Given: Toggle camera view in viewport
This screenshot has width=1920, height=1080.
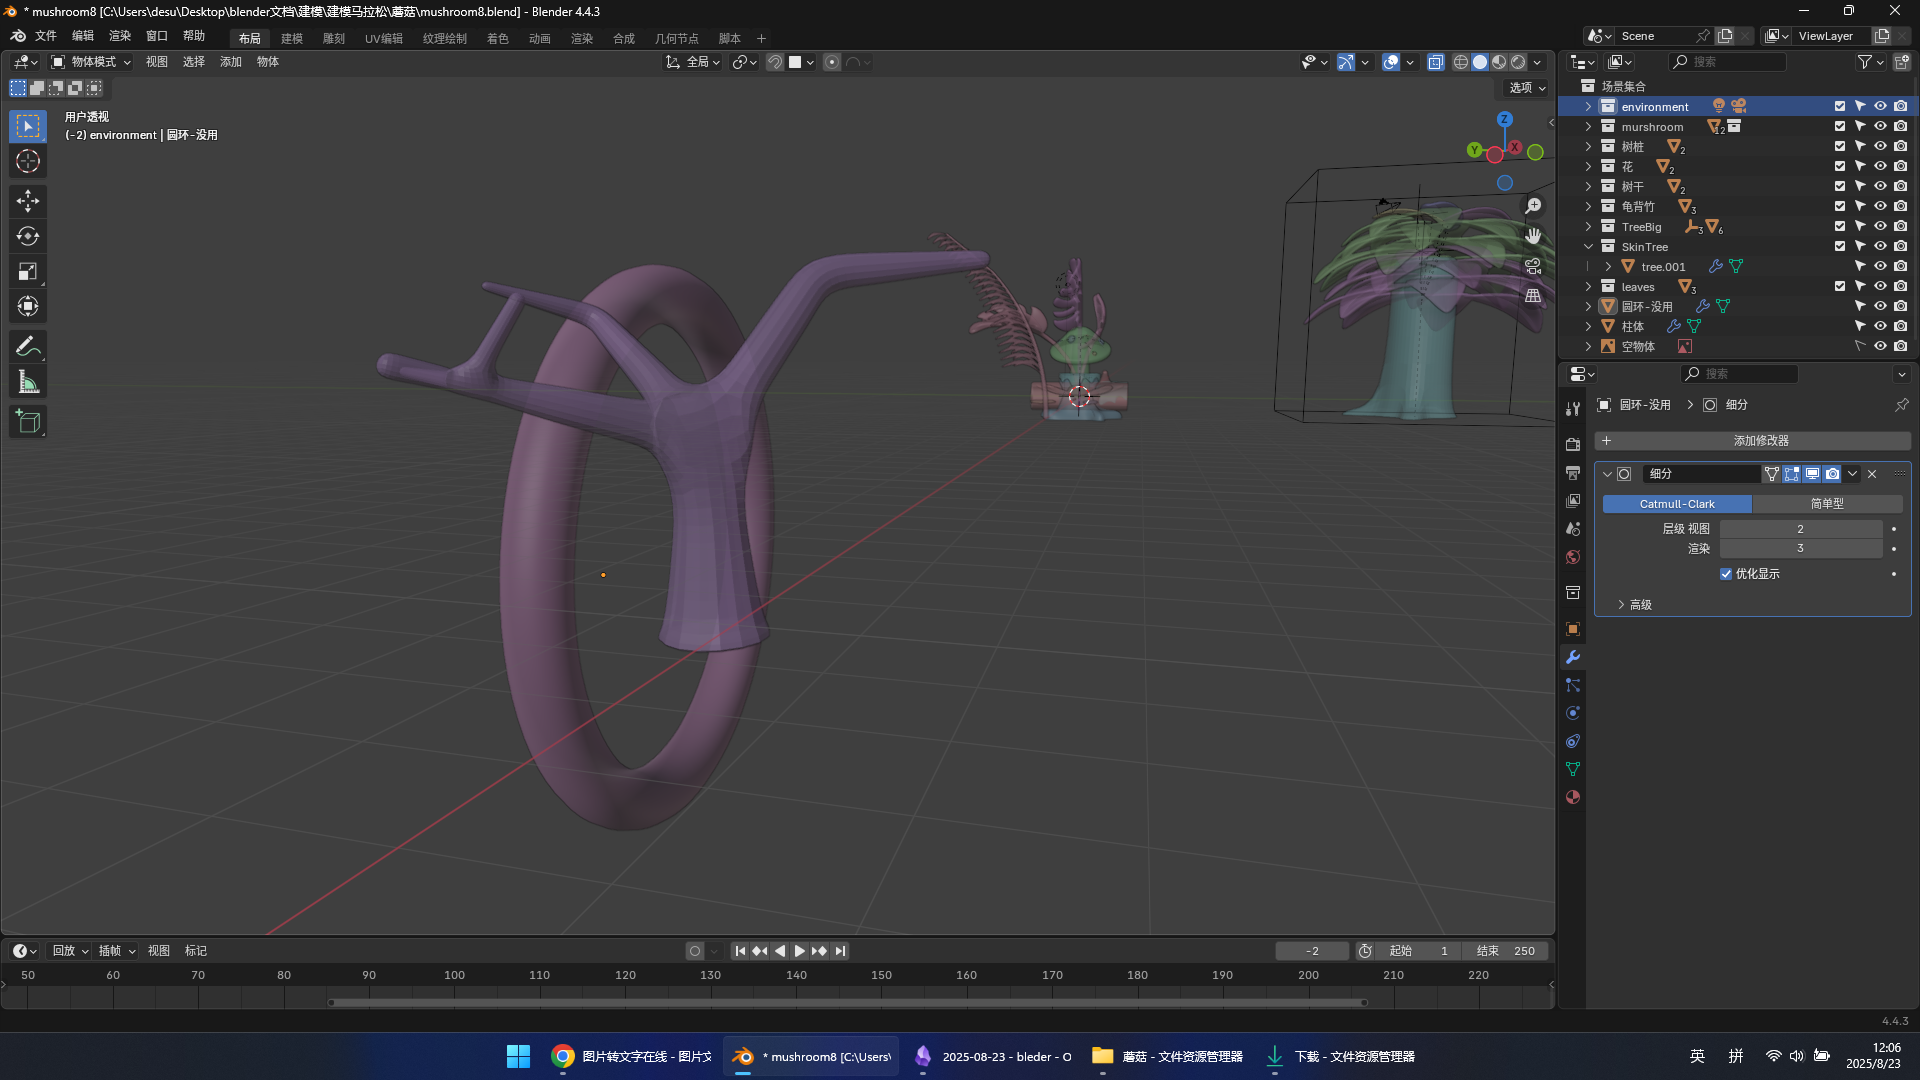Looking at the screenshot, I should (1533, 266).
